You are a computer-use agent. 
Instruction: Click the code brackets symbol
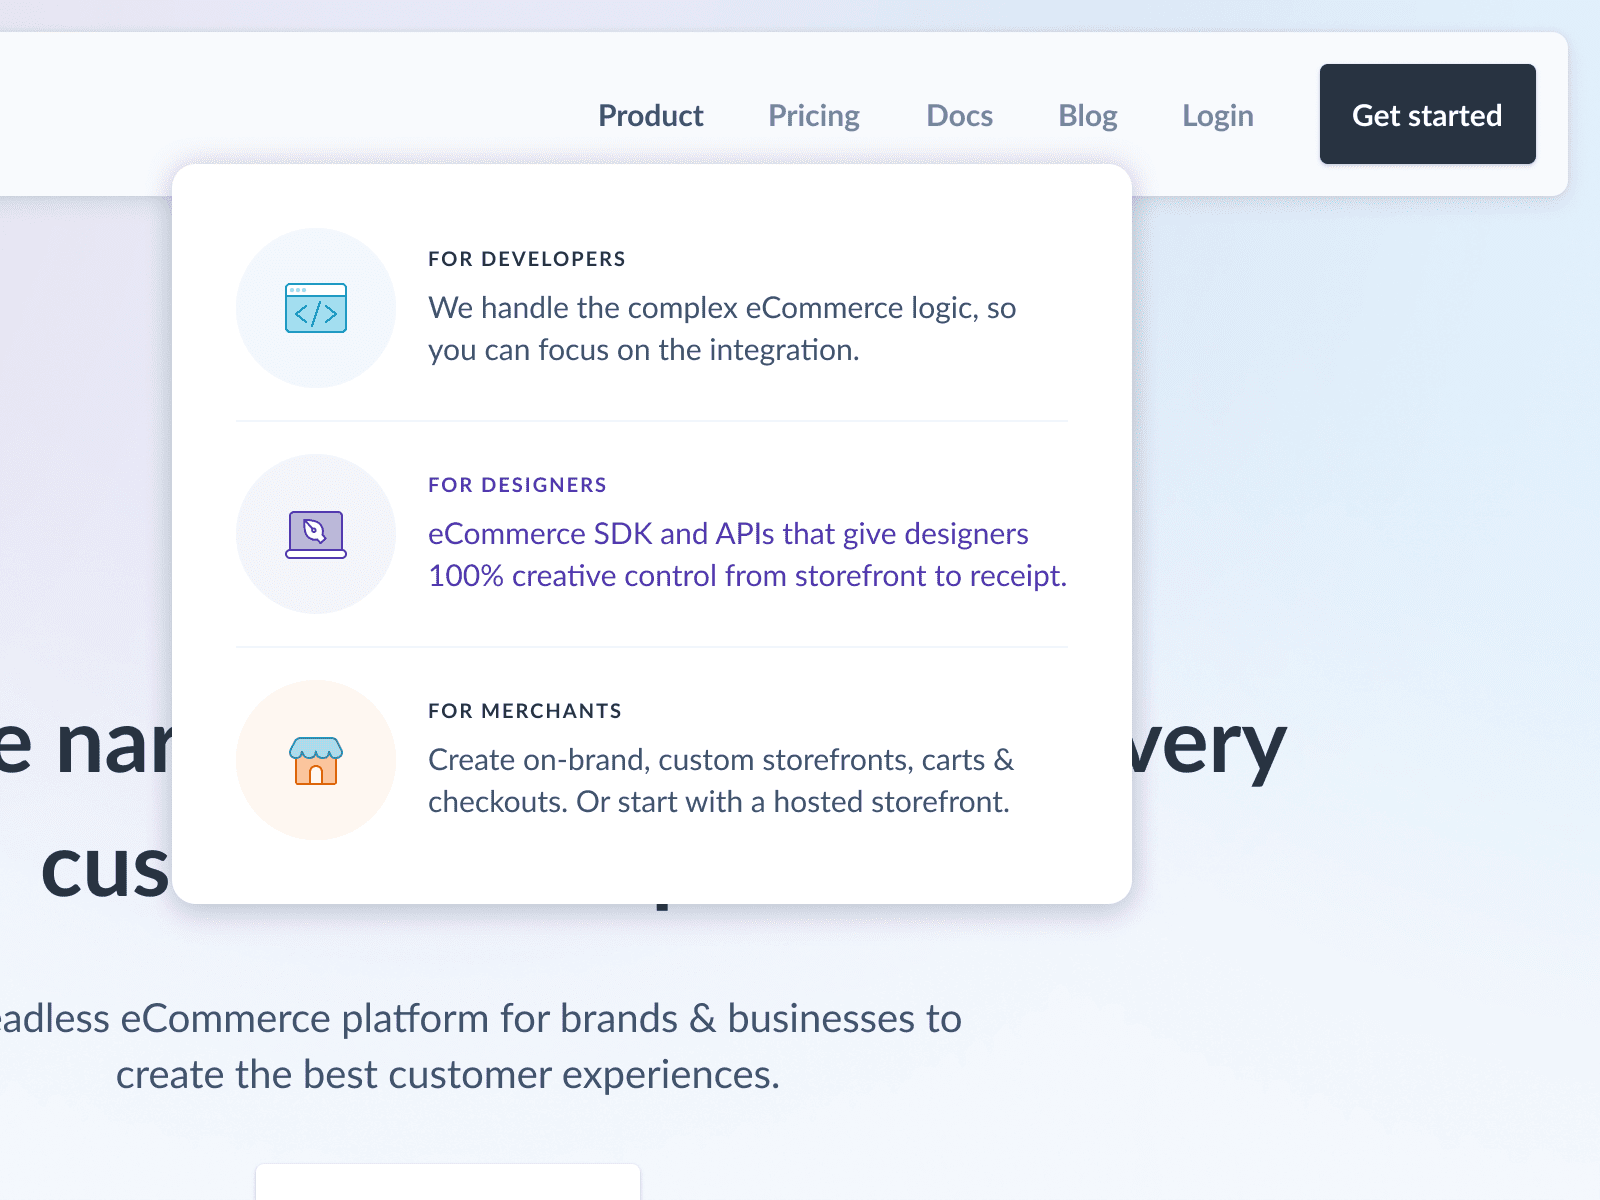point(315,312)
